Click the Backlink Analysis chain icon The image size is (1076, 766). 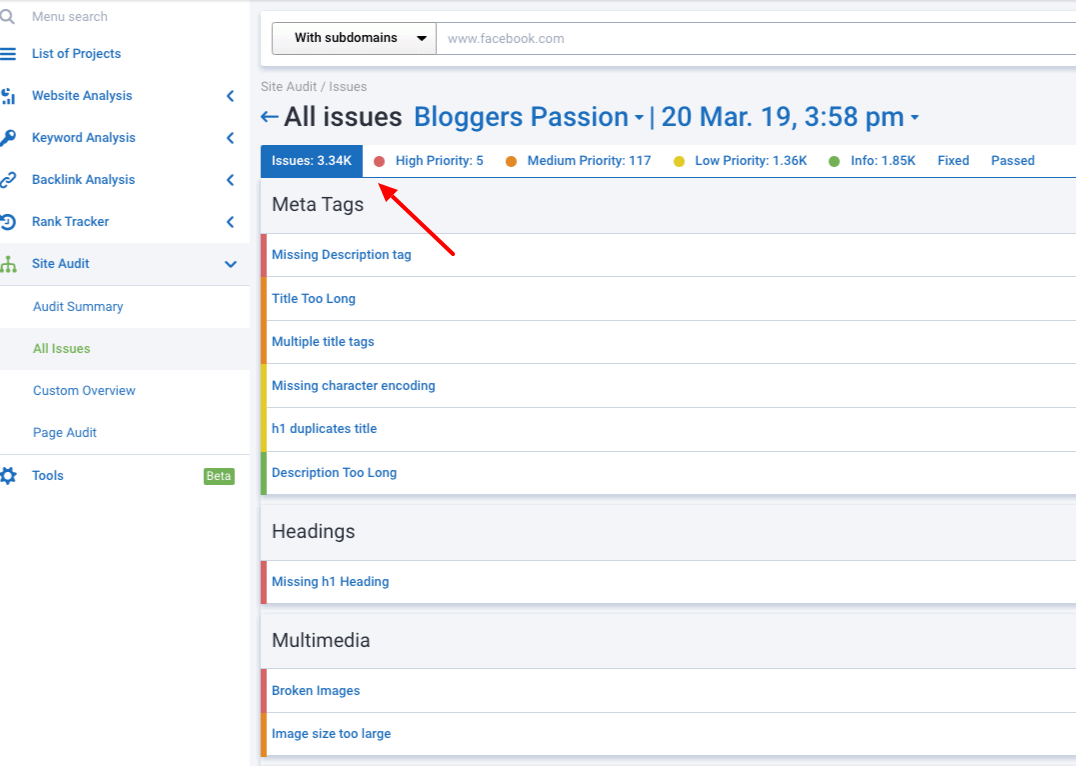(x=8, y=180)
